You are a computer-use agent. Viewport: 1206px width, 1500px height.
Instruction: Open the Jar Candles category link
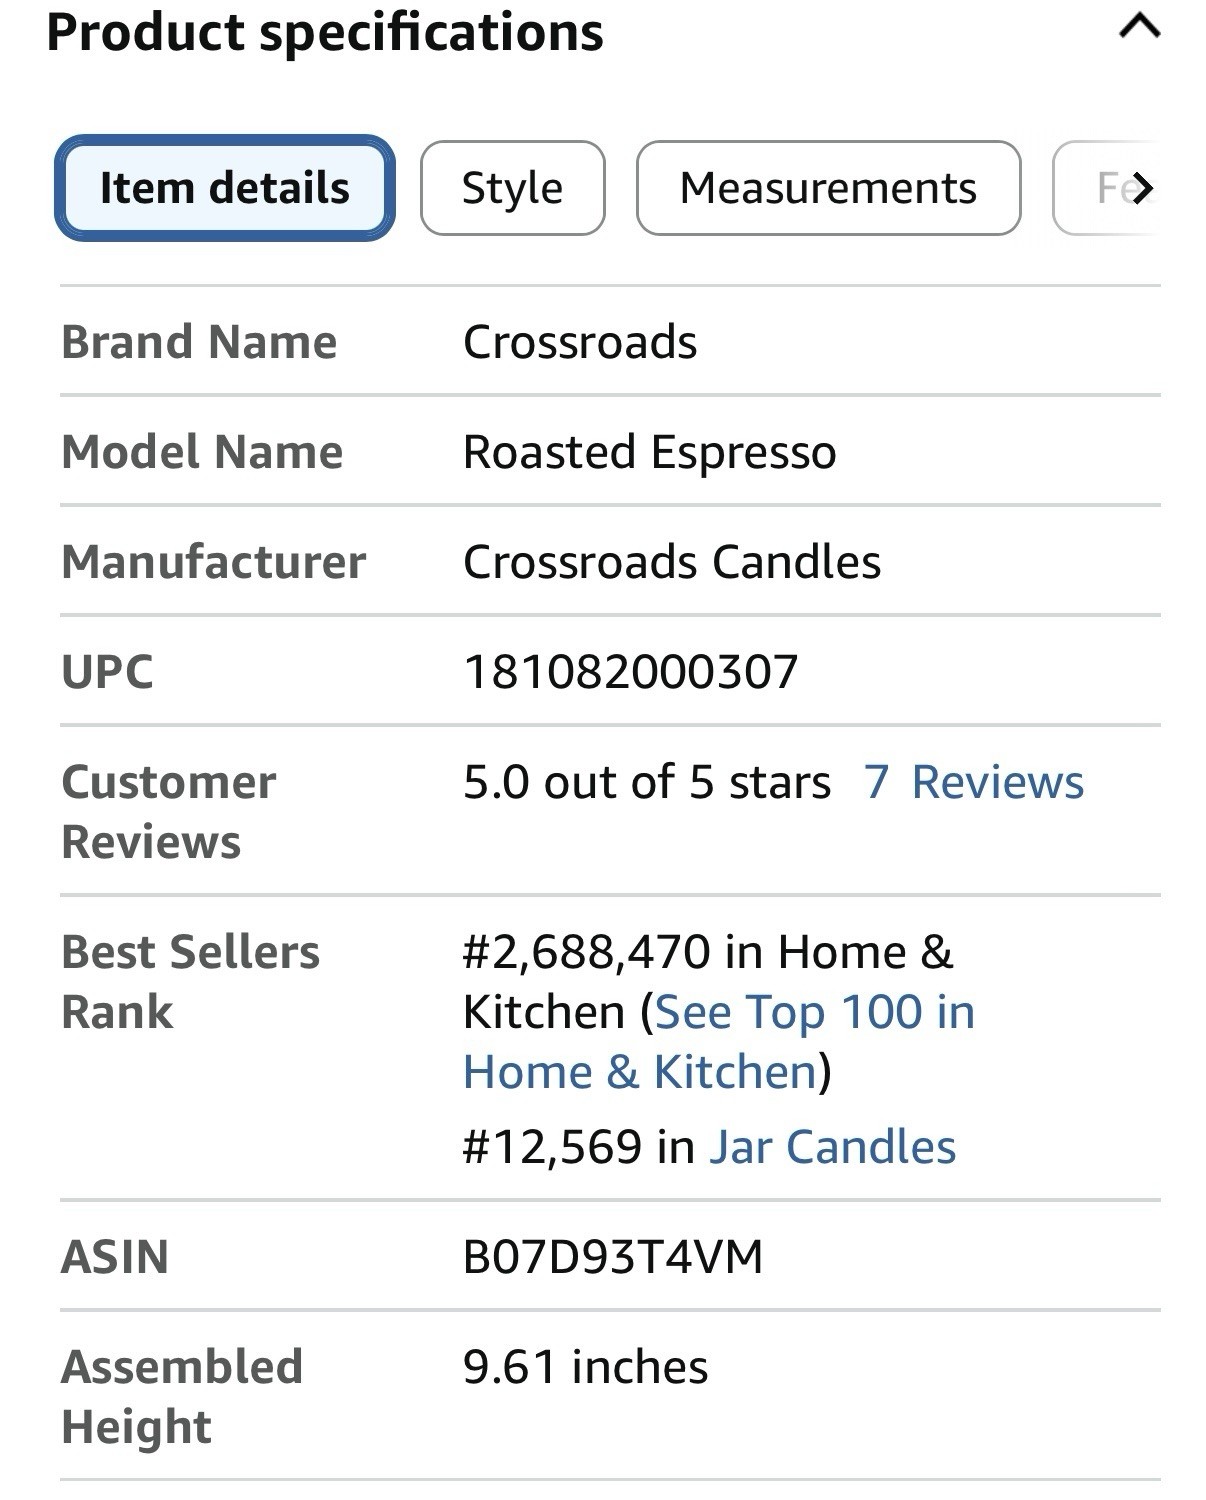(832, 1147)
